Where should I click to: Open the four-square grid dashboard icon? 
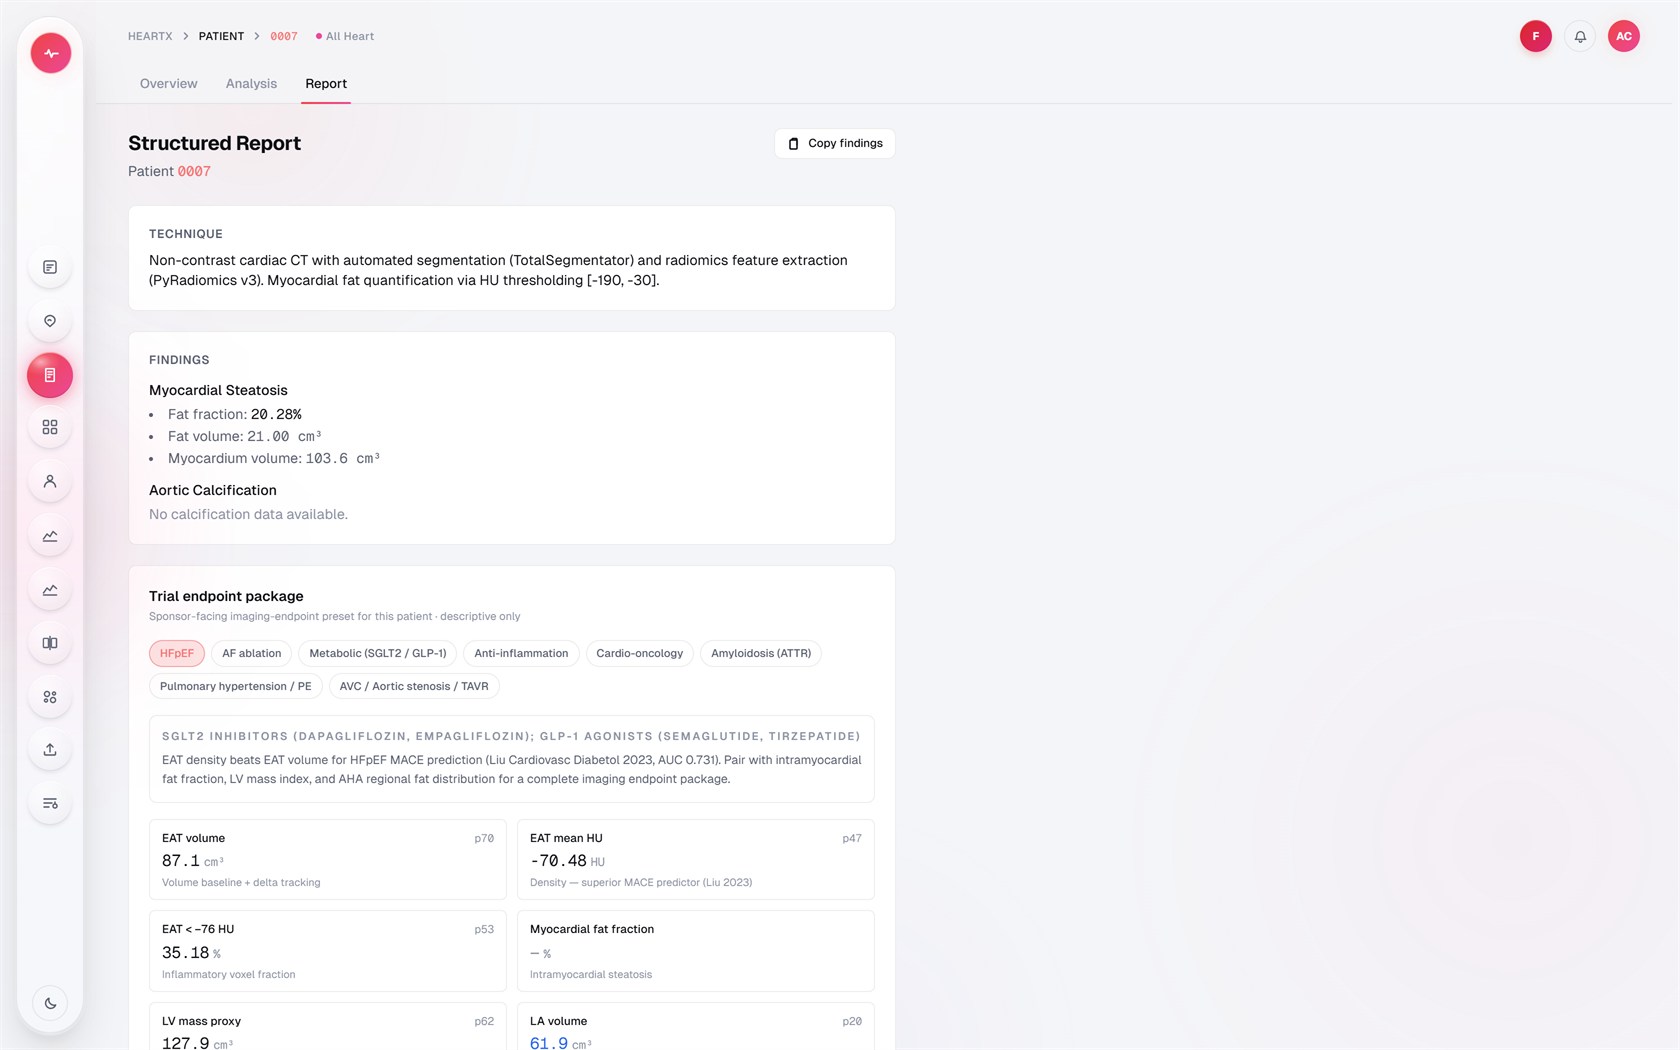point(50,427)
